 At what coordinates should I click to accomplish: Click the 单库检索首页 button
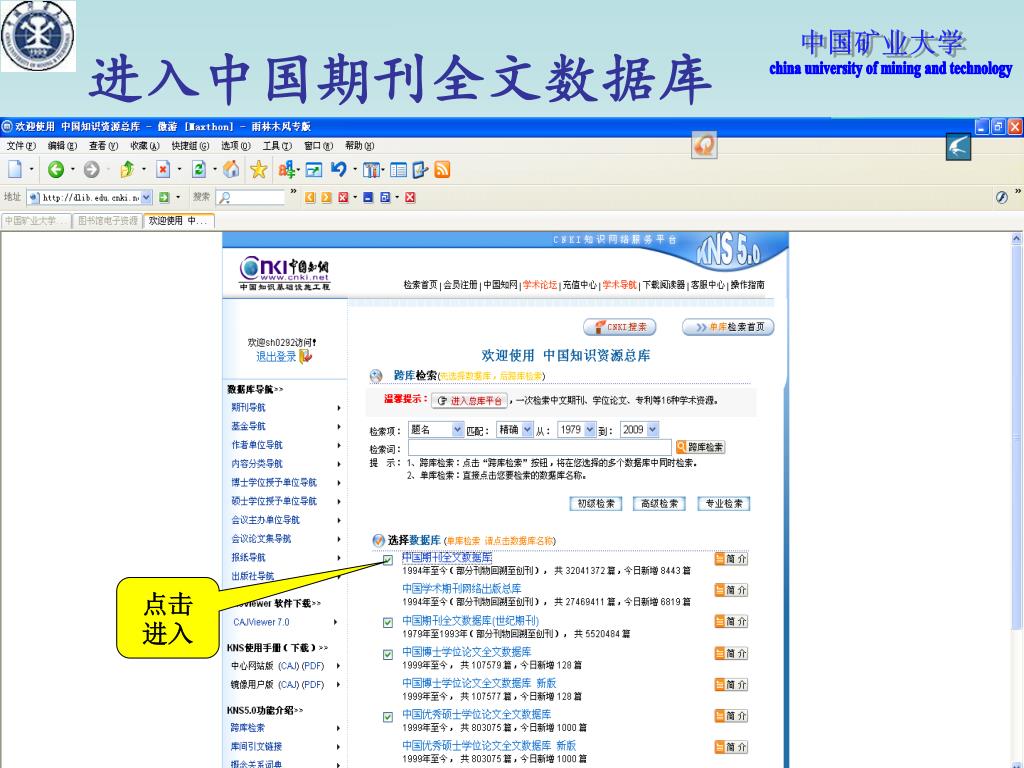728,327
